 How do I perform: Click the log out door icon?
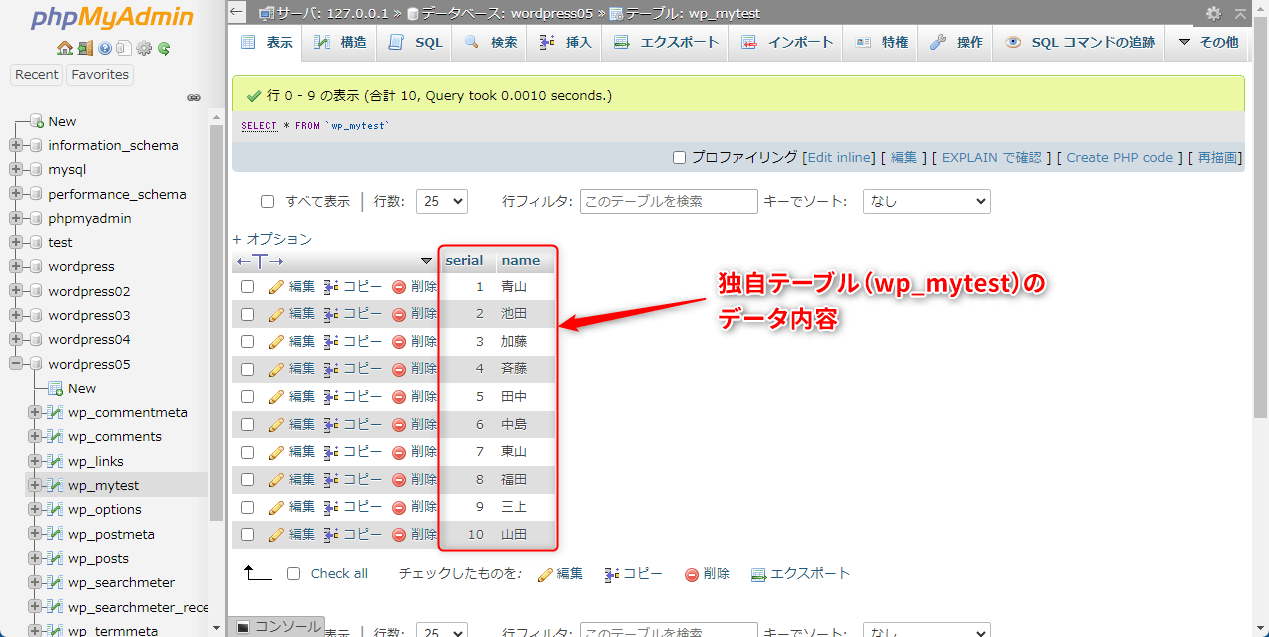(x=85, y=48)
